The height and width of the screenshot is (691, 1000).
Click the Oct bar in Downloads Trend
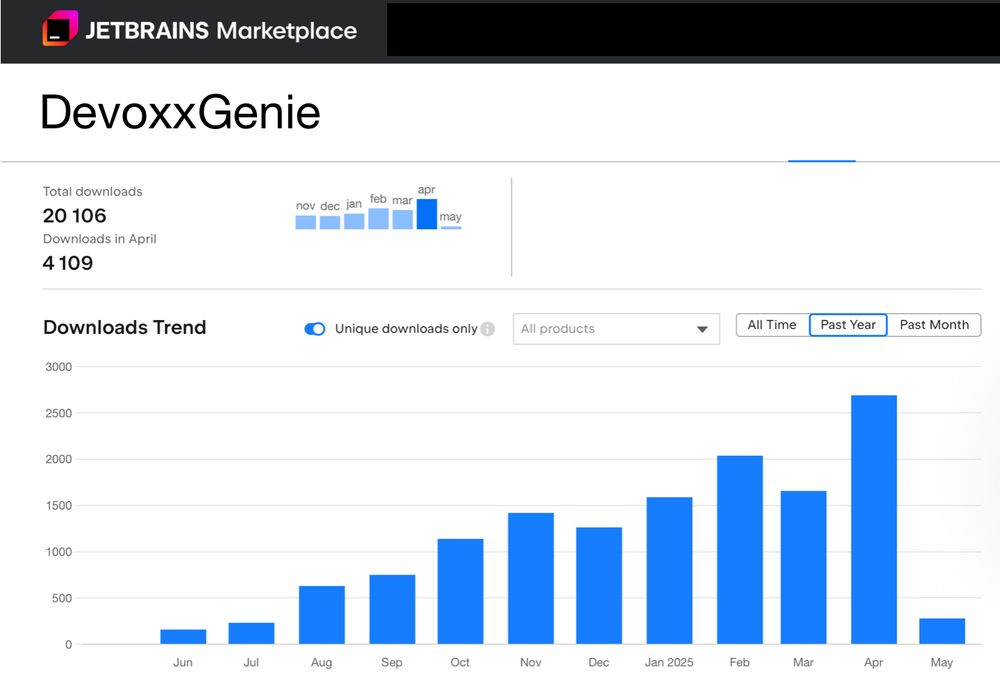click(460, 591)
